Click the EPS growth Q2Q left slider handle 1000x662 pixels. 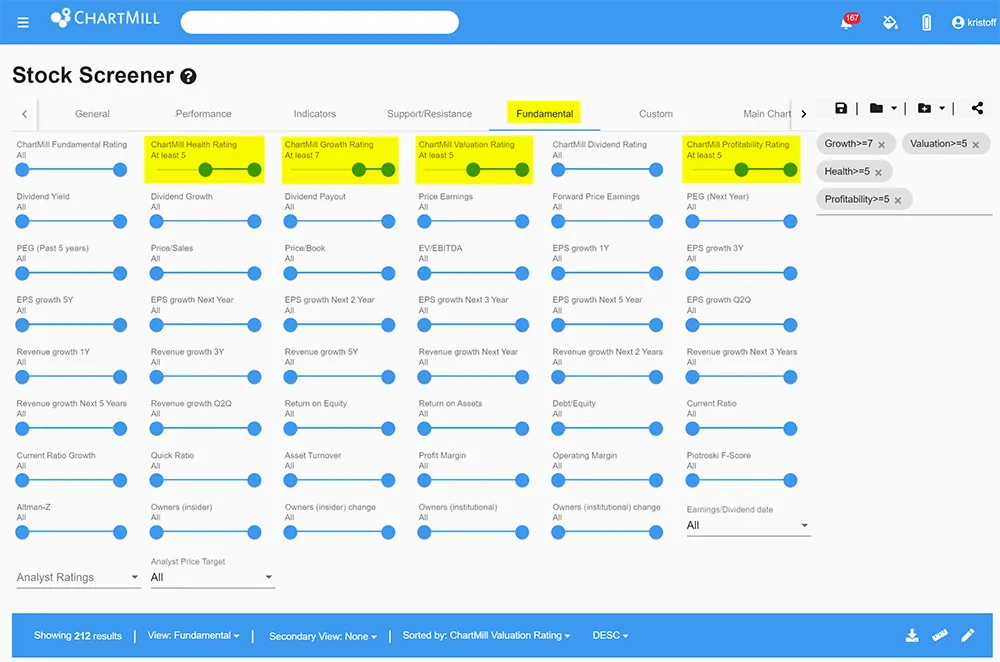click(x=693, y=325)
